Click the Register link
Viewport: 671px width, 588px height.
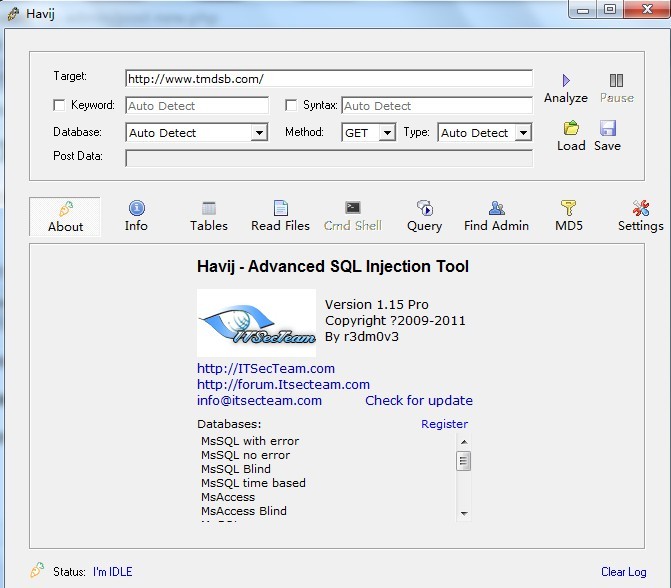444,424
